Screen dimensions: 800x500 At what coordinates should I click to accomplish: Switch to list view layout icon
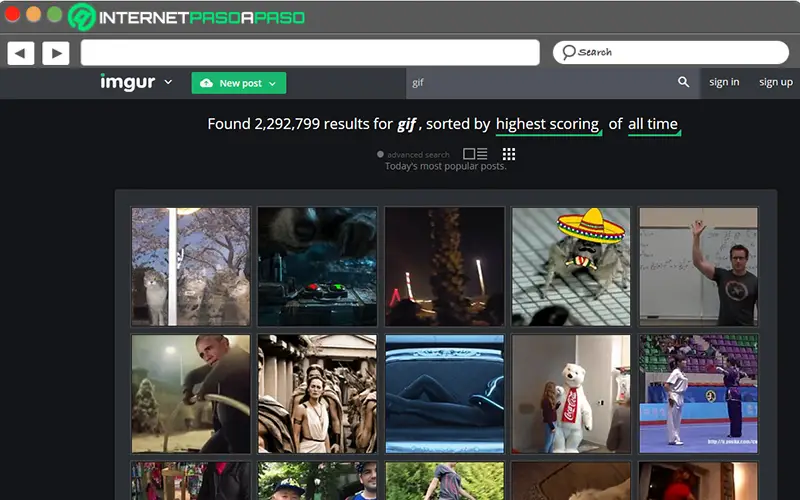475,154
